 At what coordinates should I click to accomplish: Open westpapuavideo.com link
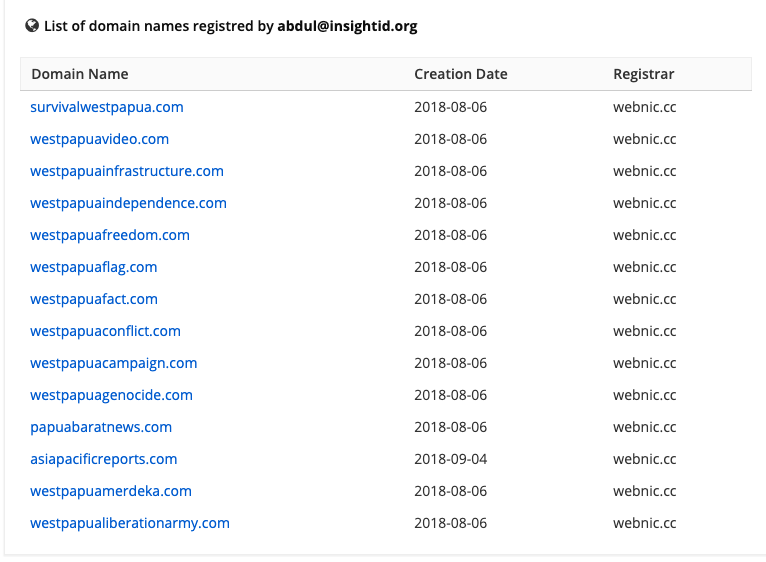(99, 139)
